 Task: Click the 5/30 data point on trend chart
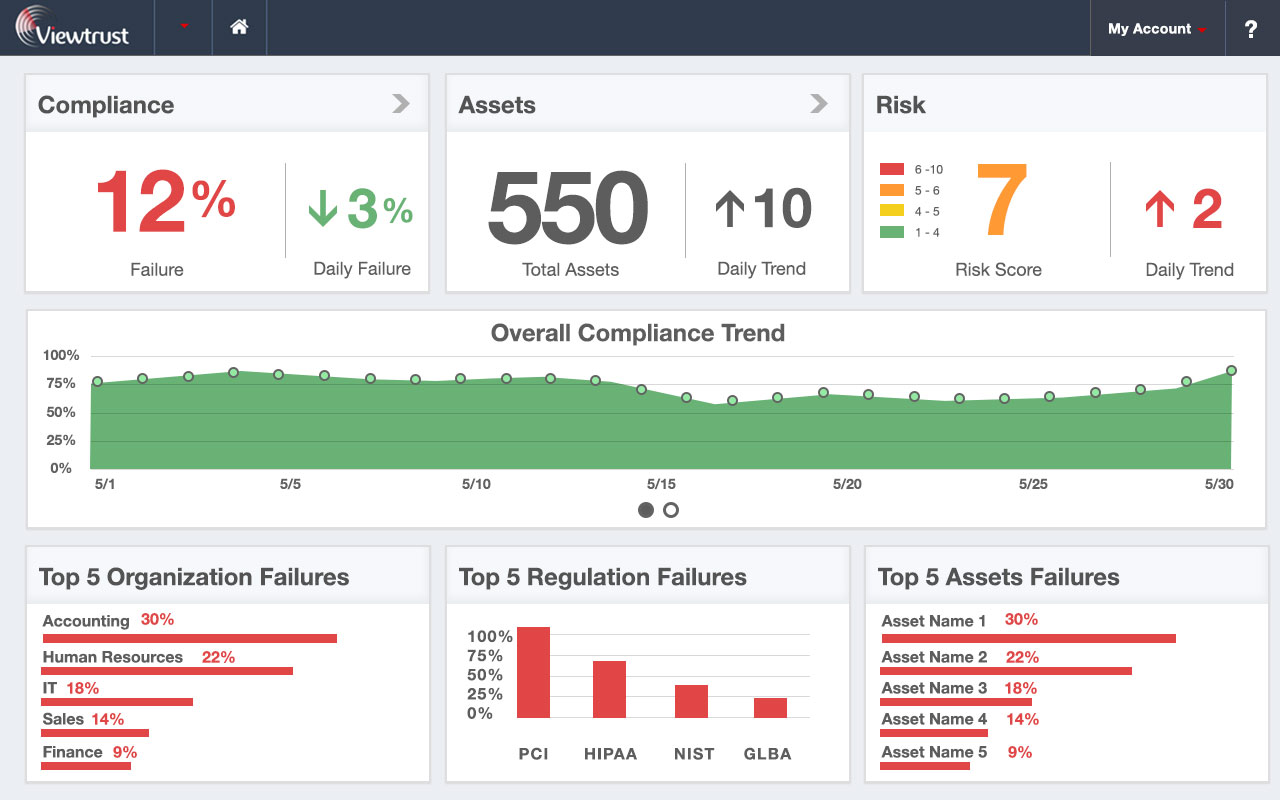click(1231, 370)
